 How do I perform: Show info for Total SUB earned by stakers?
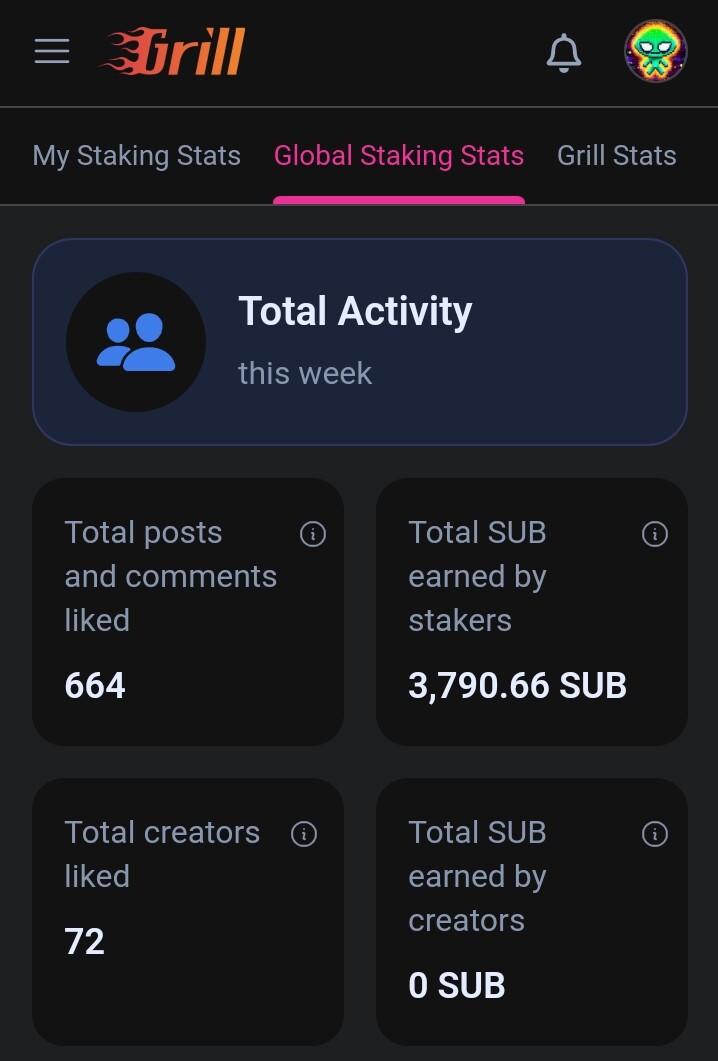pos(654,534)
